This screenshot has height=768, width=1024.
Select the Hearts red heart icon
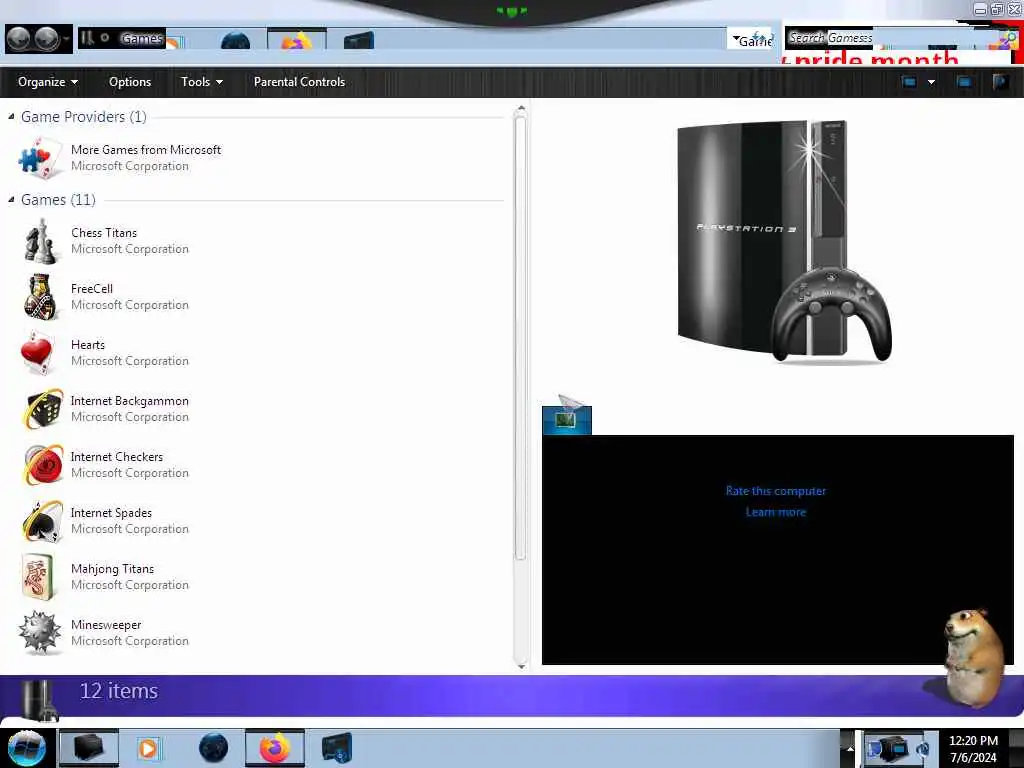pos(37,353)
